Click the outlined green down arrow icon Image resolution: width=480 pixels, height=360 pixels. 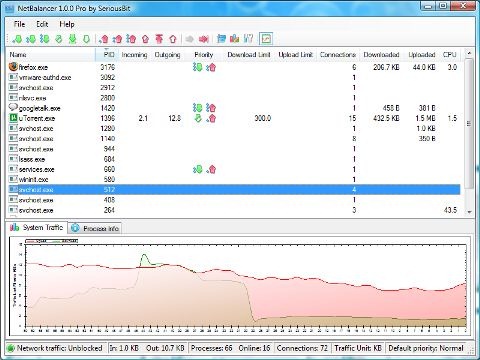[x=86, y=39]
